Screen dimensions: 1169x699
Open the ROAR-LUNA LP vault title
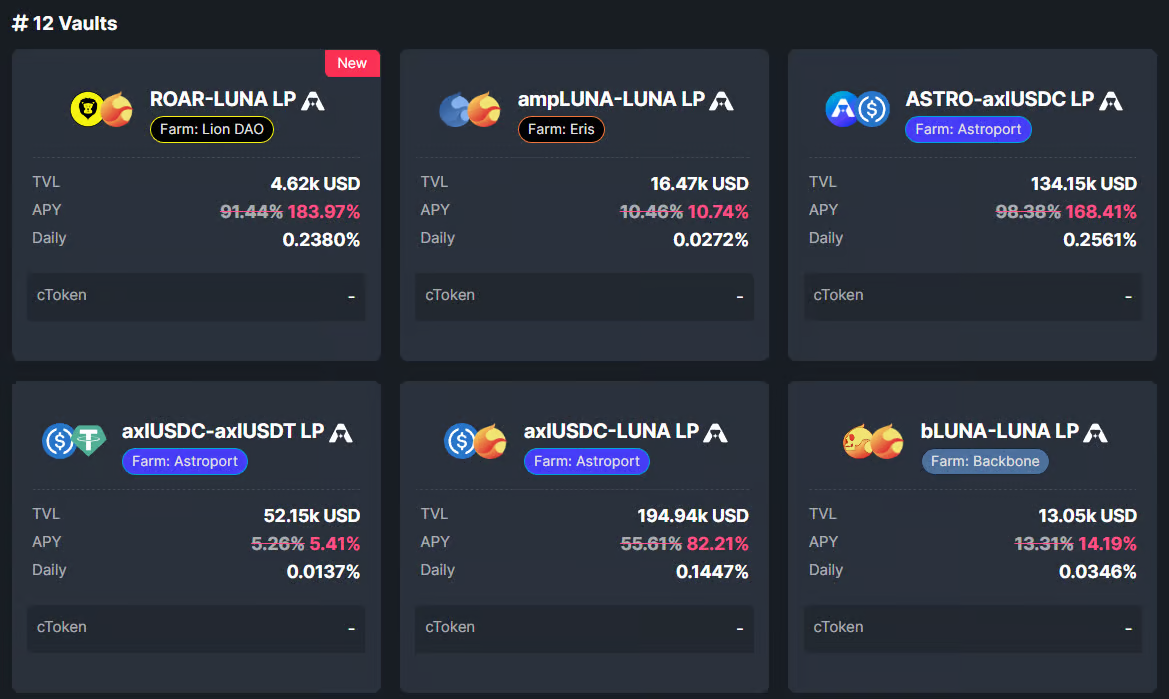(223, 99)
